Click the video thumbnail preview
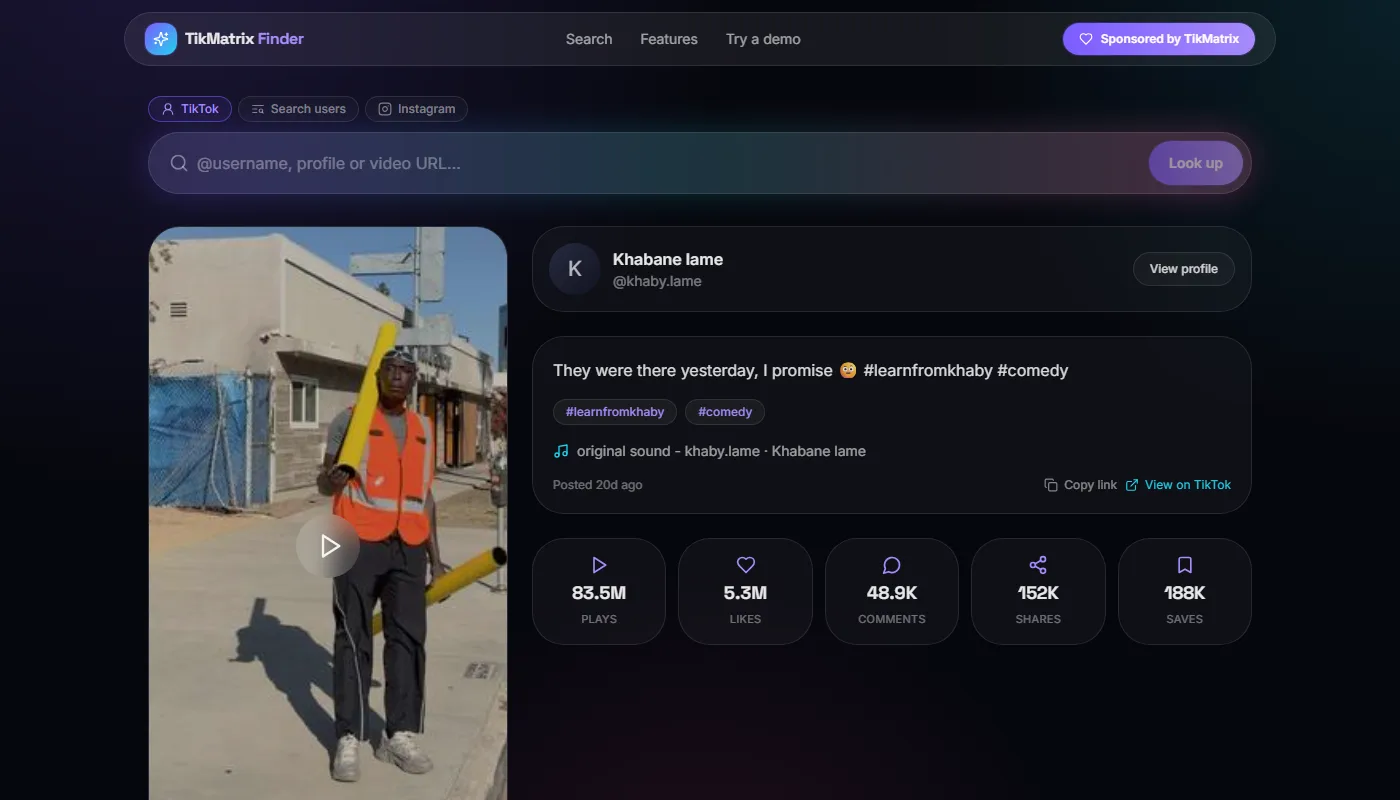The width and height of the screenshot is (1400, 800). point(328,513)
